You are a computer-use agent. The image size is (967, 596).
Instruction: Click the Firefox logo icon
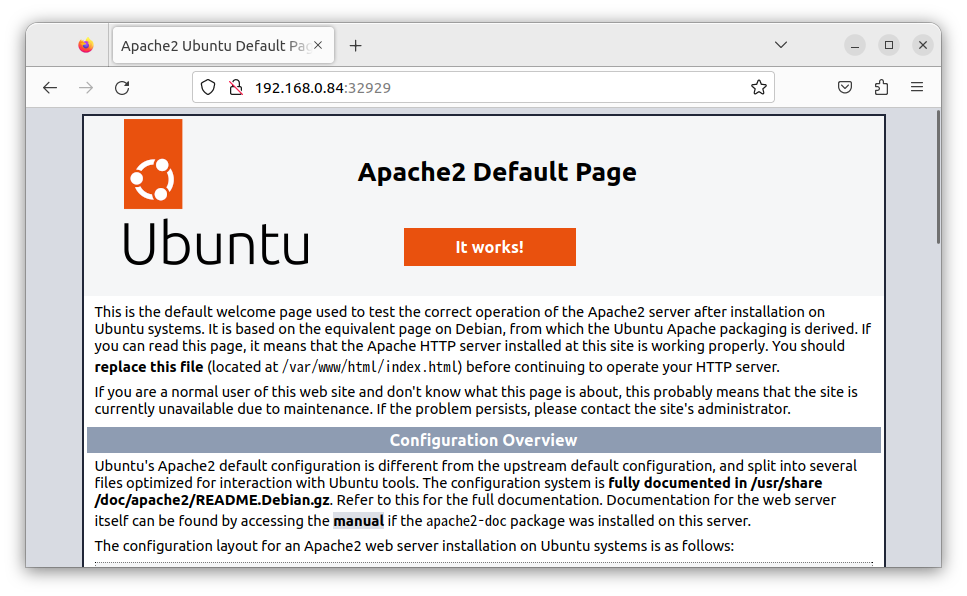[x=86, y=45]
